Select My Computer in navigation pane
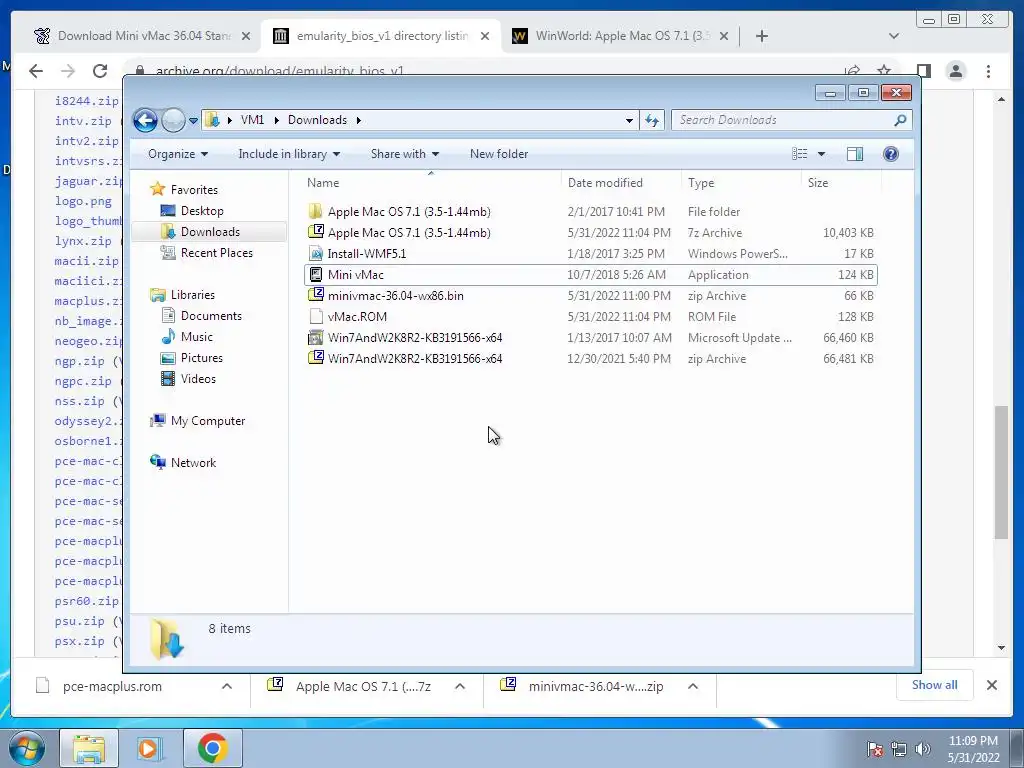This screenshot has width=1024, height=768. tap(208, 421)
